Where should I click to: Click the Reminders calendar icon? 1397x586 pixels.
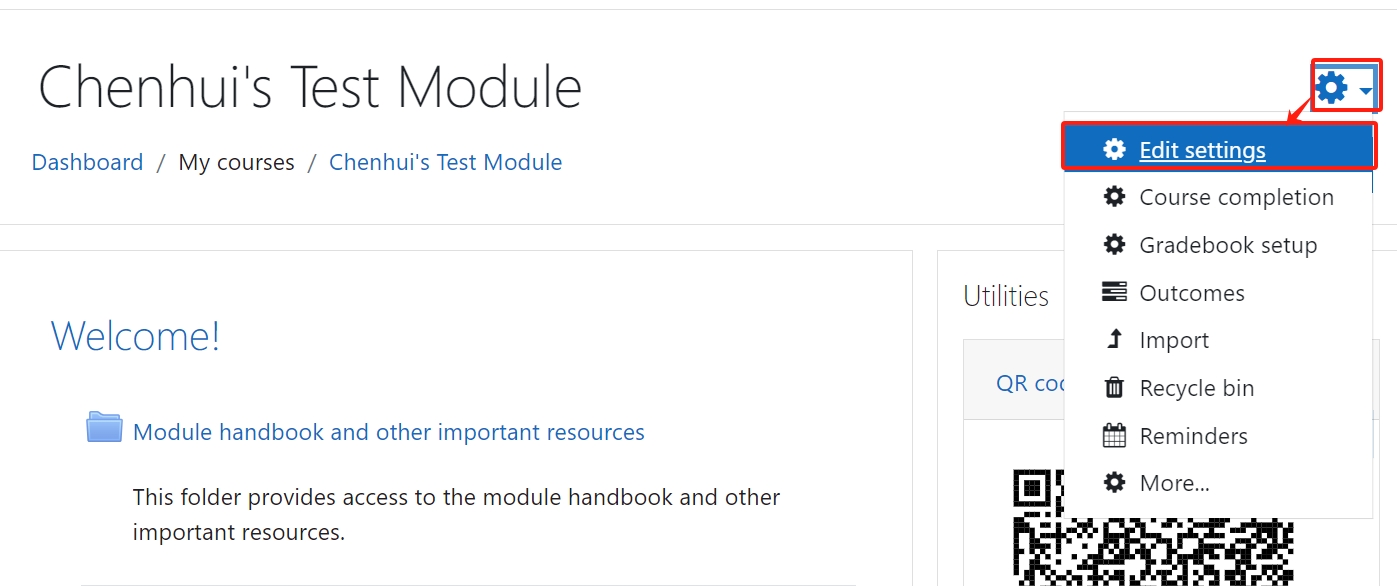point(1114,435)
